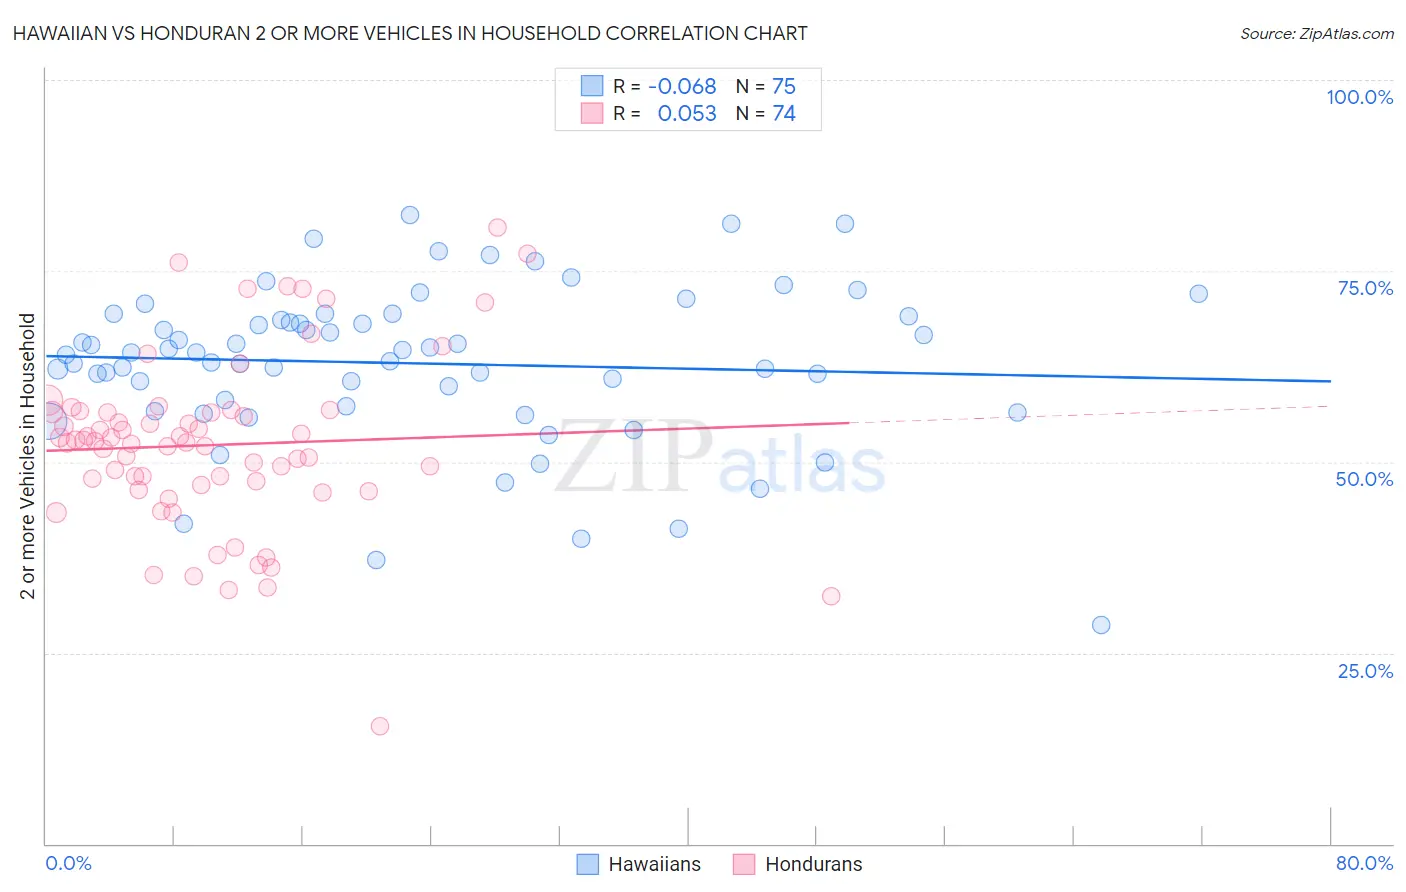
Task: Click the rightmost blue data point
Action: coord(1199,294)
